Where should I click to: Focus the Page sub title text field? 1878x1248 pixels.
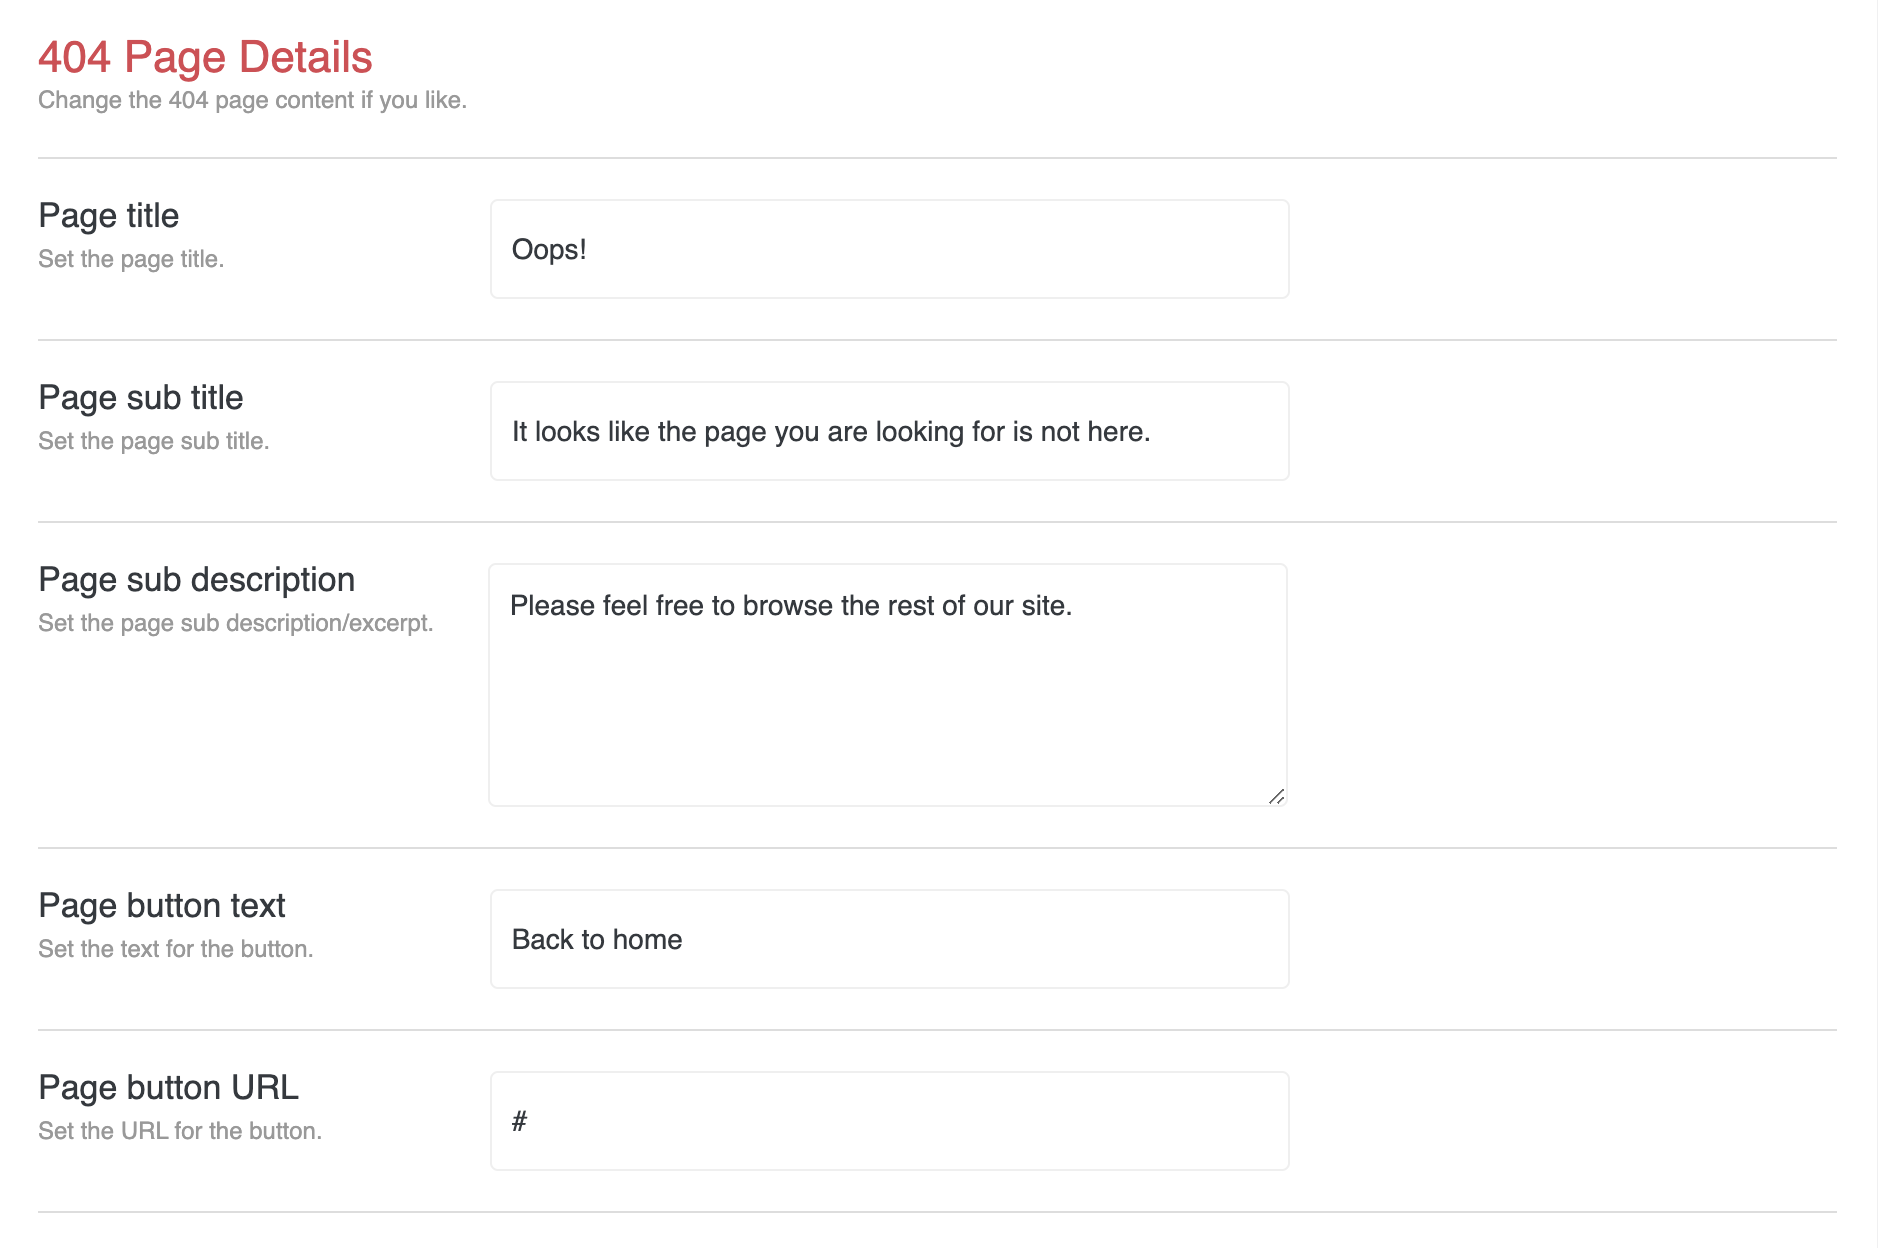(888, 431)
